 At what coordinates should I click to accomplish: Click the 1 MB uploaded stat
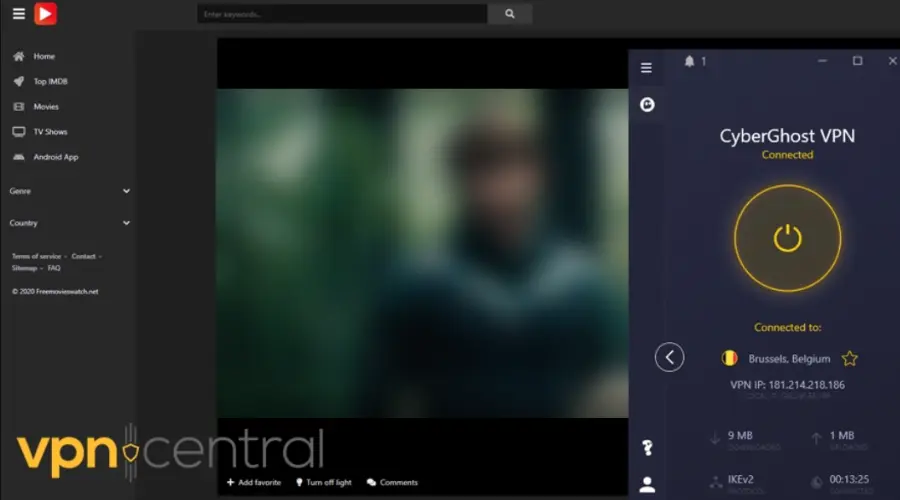pos(841,436)
